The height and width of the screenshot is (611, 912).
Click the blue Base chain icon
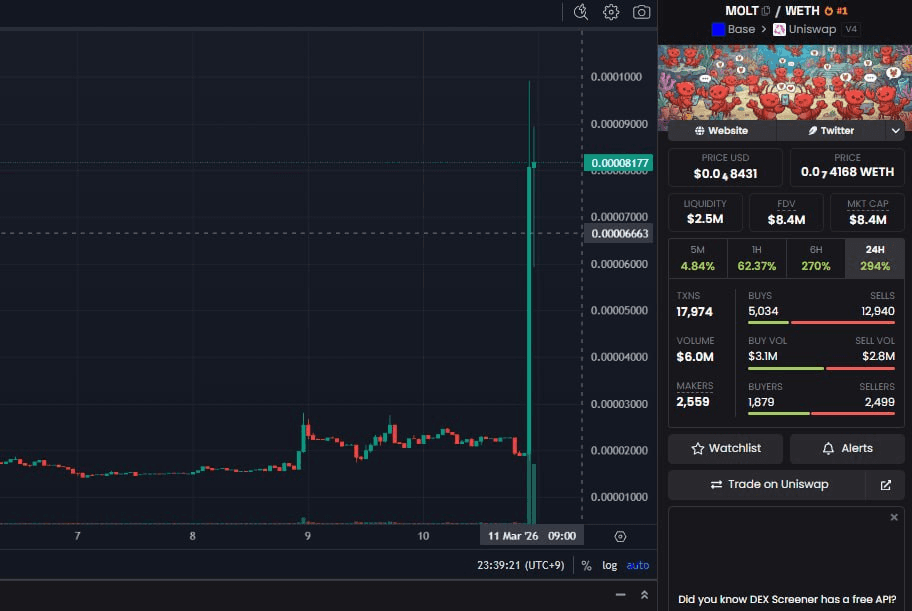point(718,29)
